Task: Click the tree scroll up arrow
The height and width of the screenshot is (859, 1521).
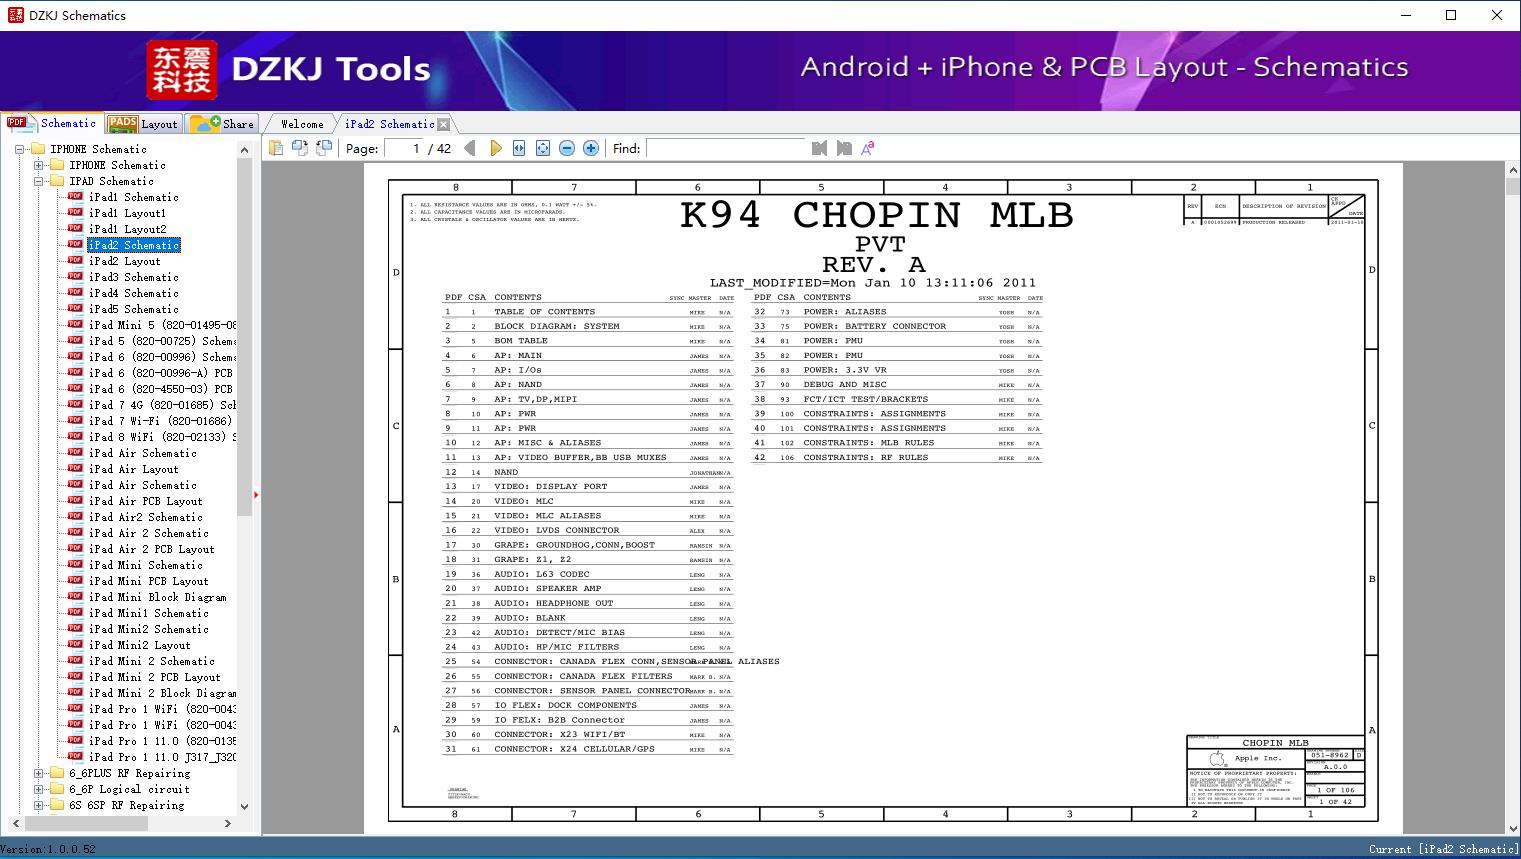Action: pos(244,149)
